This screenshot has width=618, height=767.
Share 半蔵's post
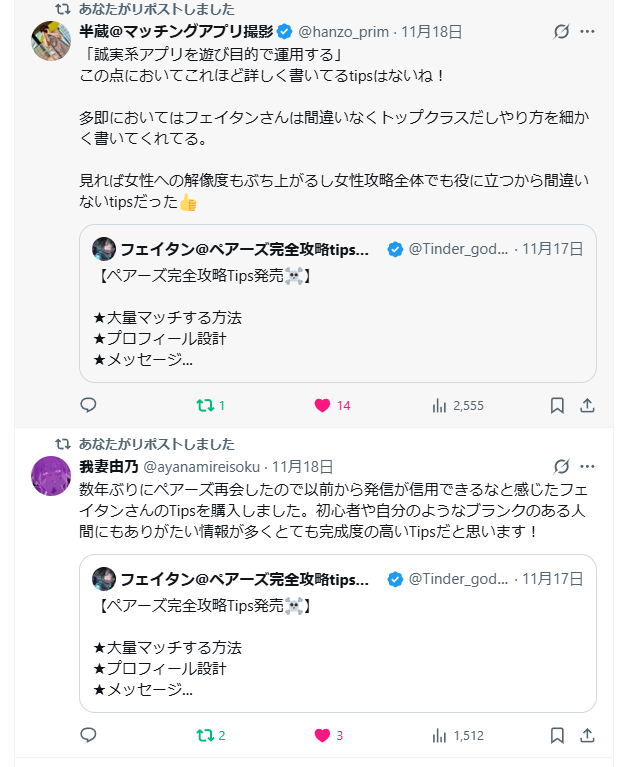(x=588, y=405)
